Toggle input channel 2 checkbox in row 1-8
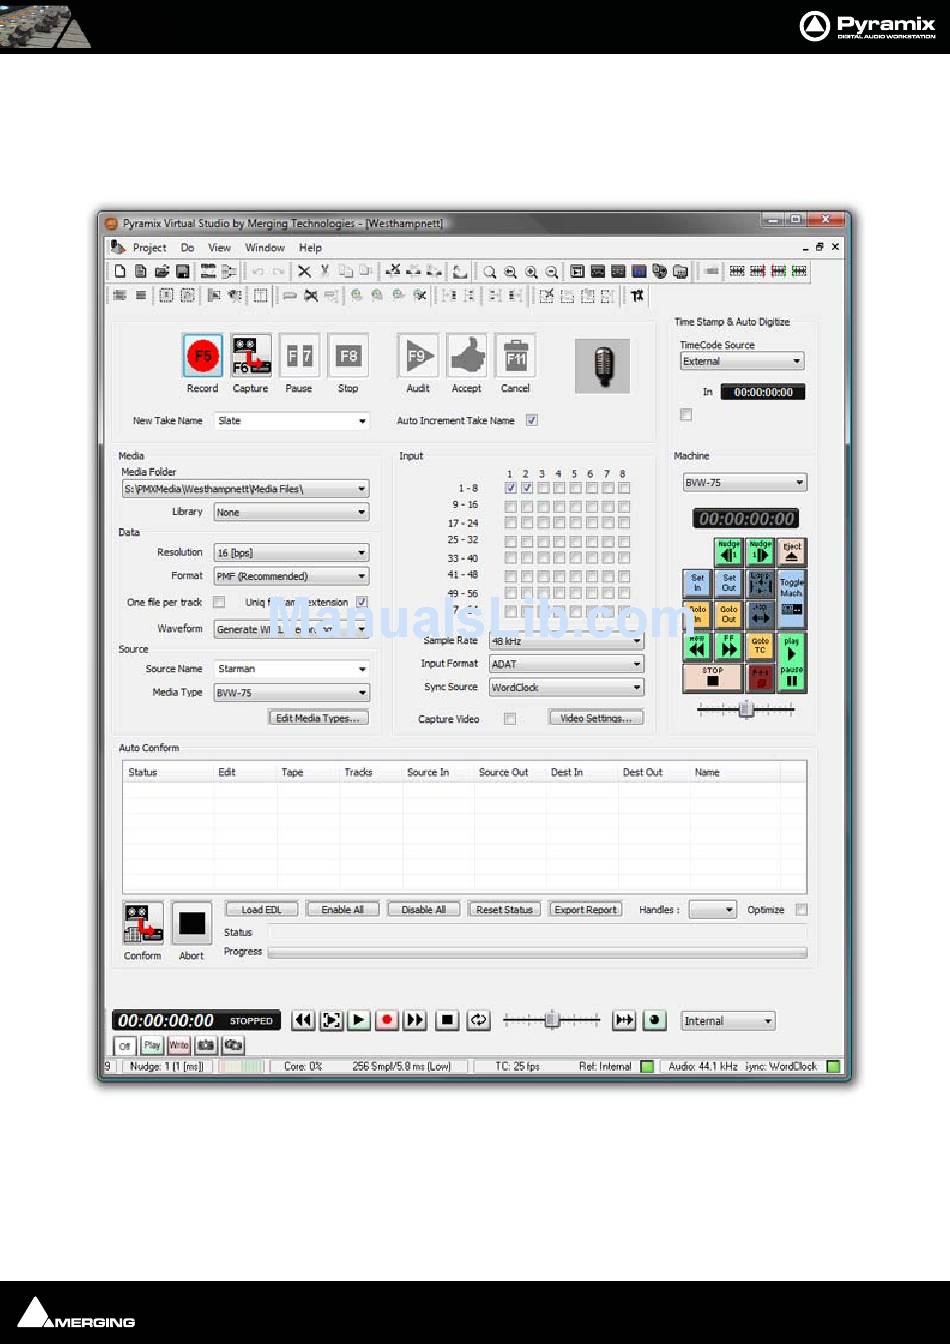950x1344 pixels. click(527, 488)
